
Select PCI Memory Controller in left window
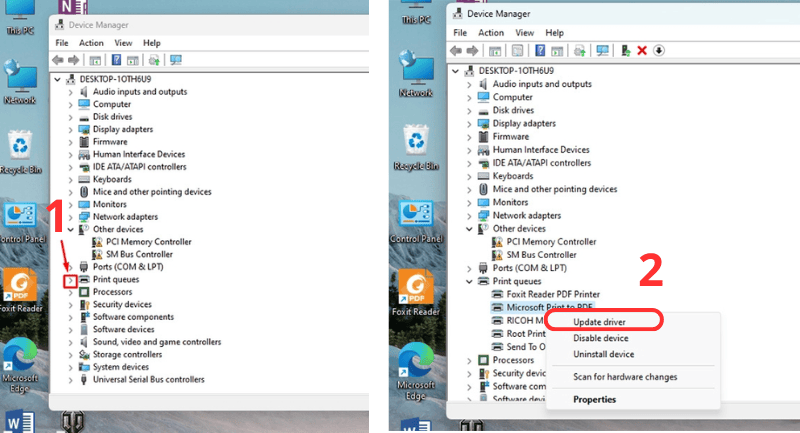148,242
